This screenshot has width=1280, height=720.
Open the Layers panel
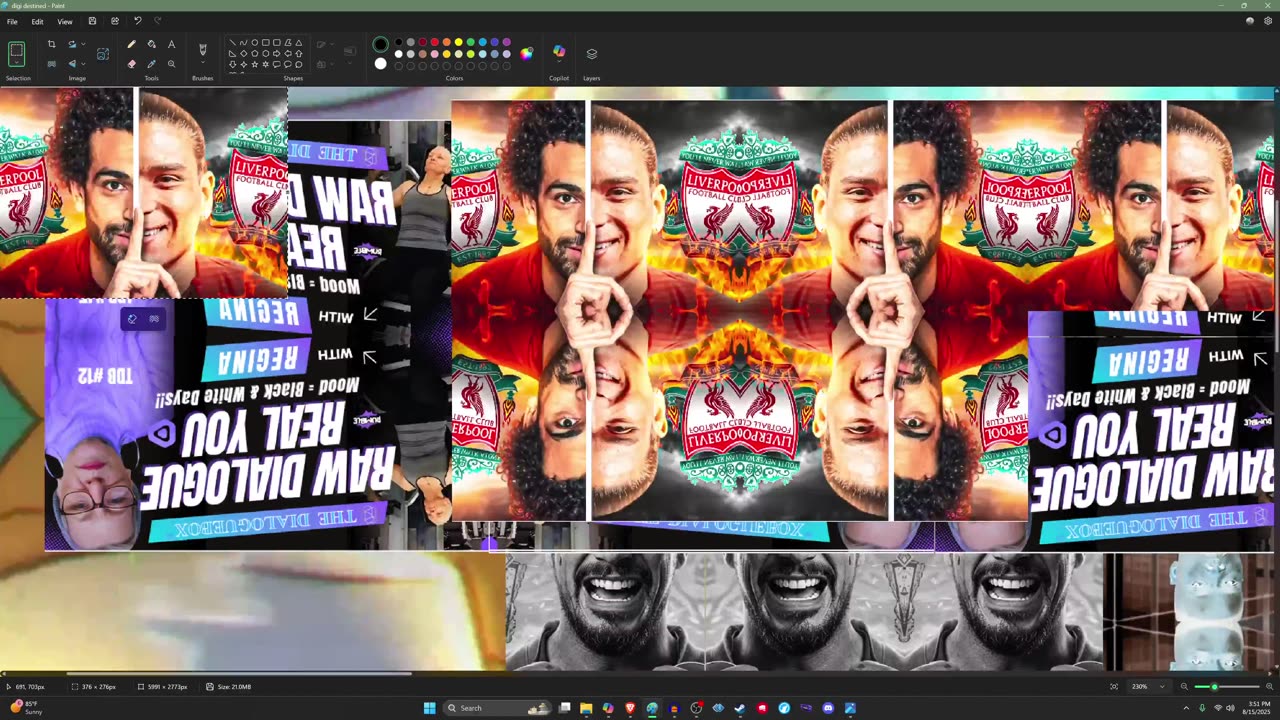click(x=591, y=53)
